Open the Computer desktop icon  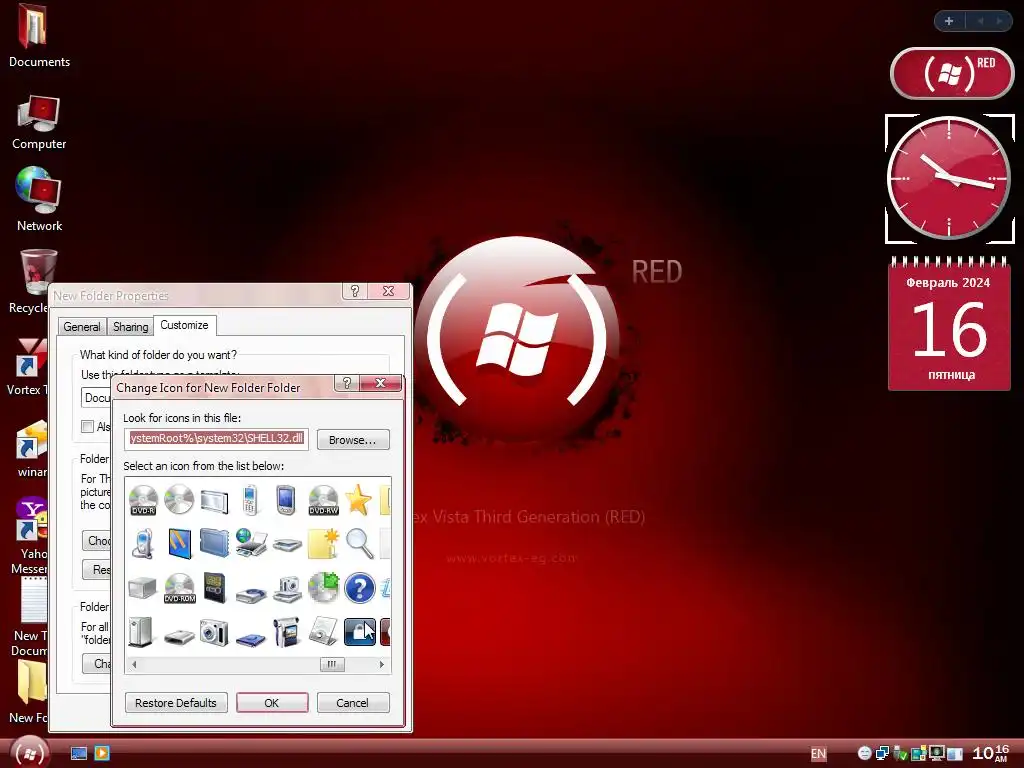coord(39,123)
